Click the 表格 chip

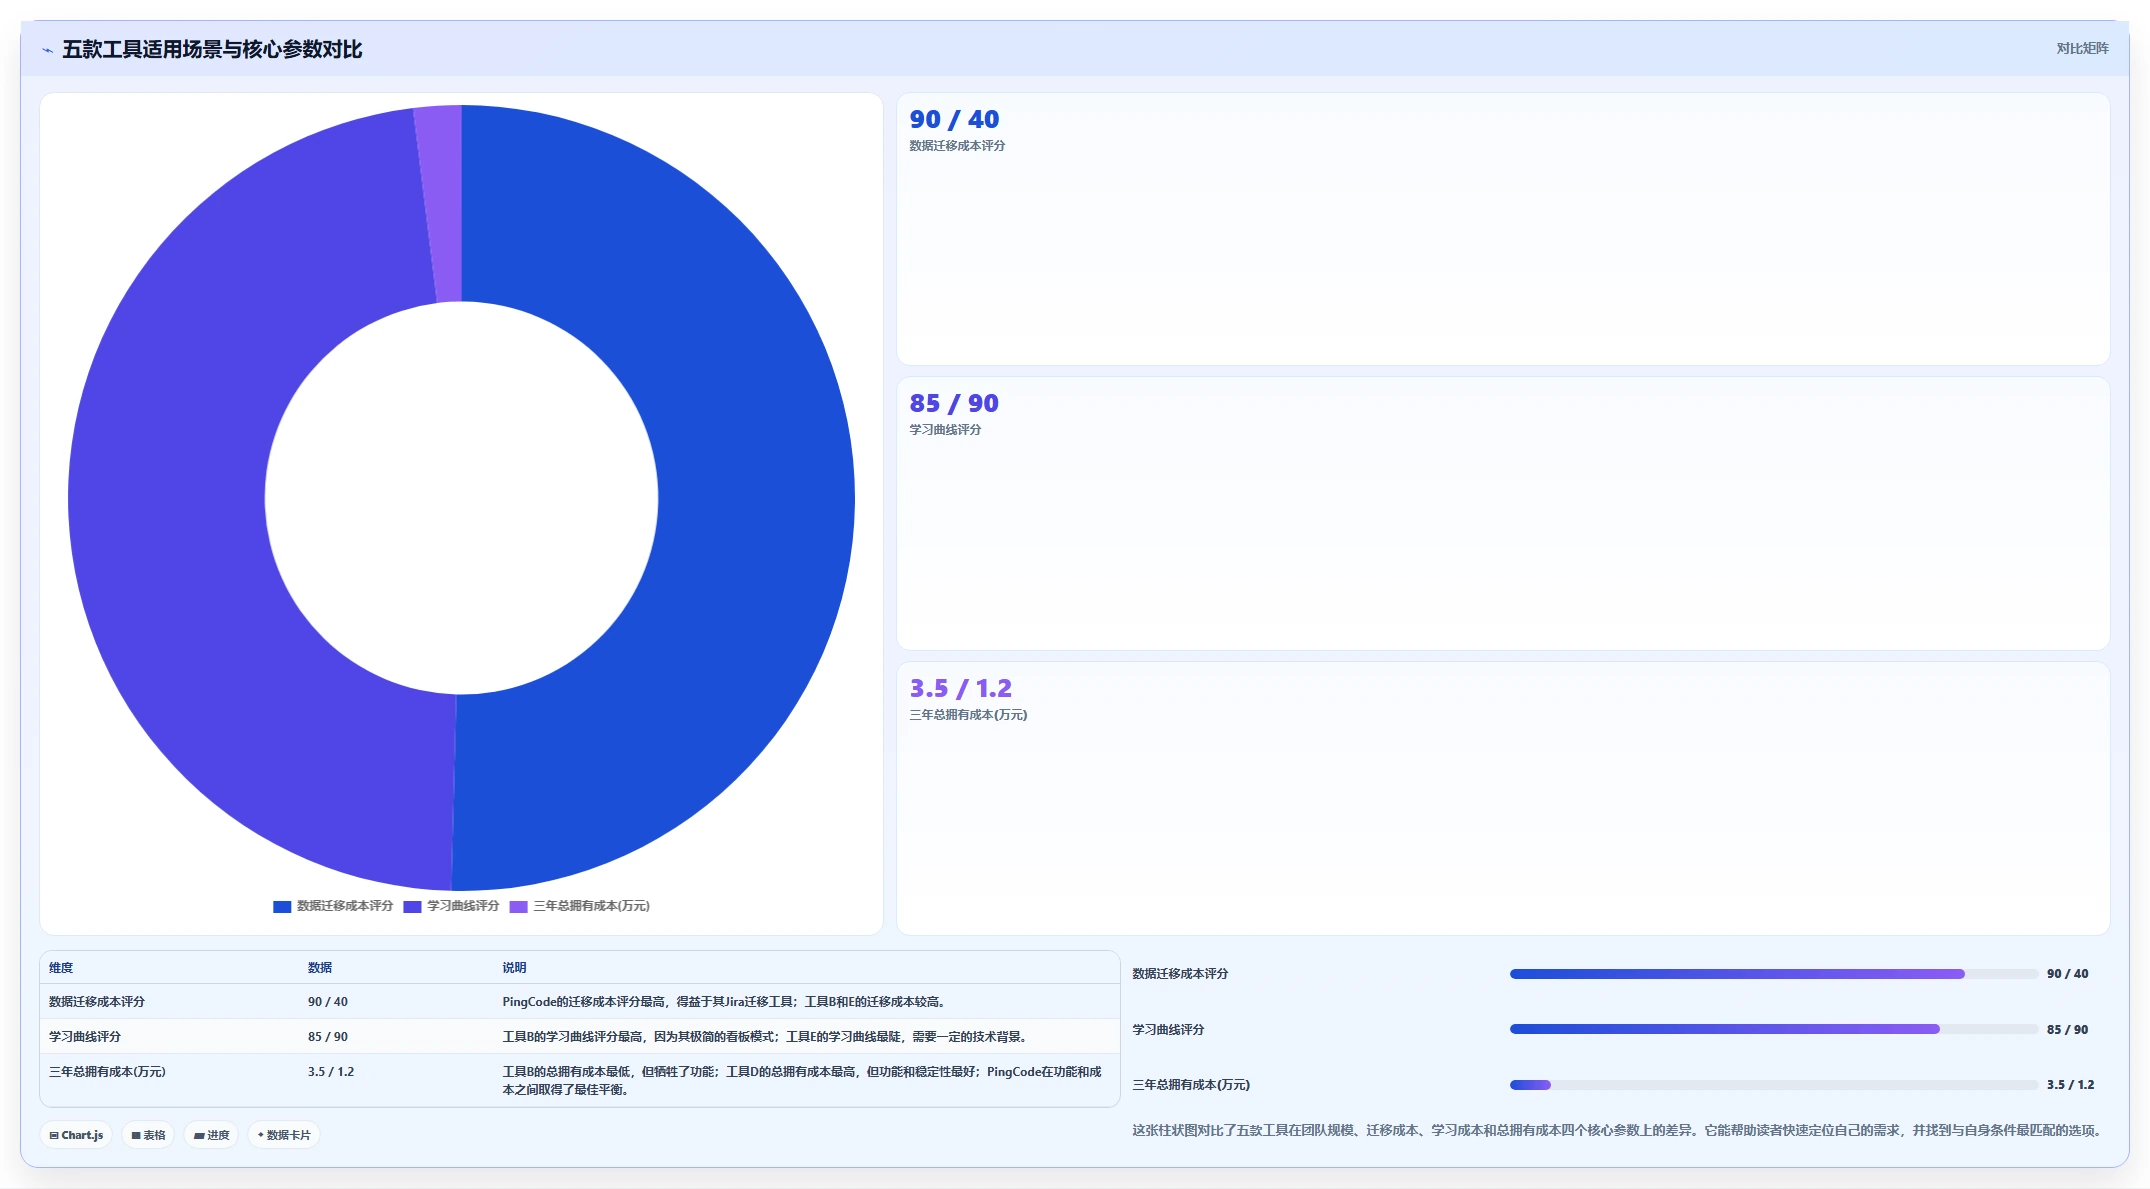point(148,1135)
